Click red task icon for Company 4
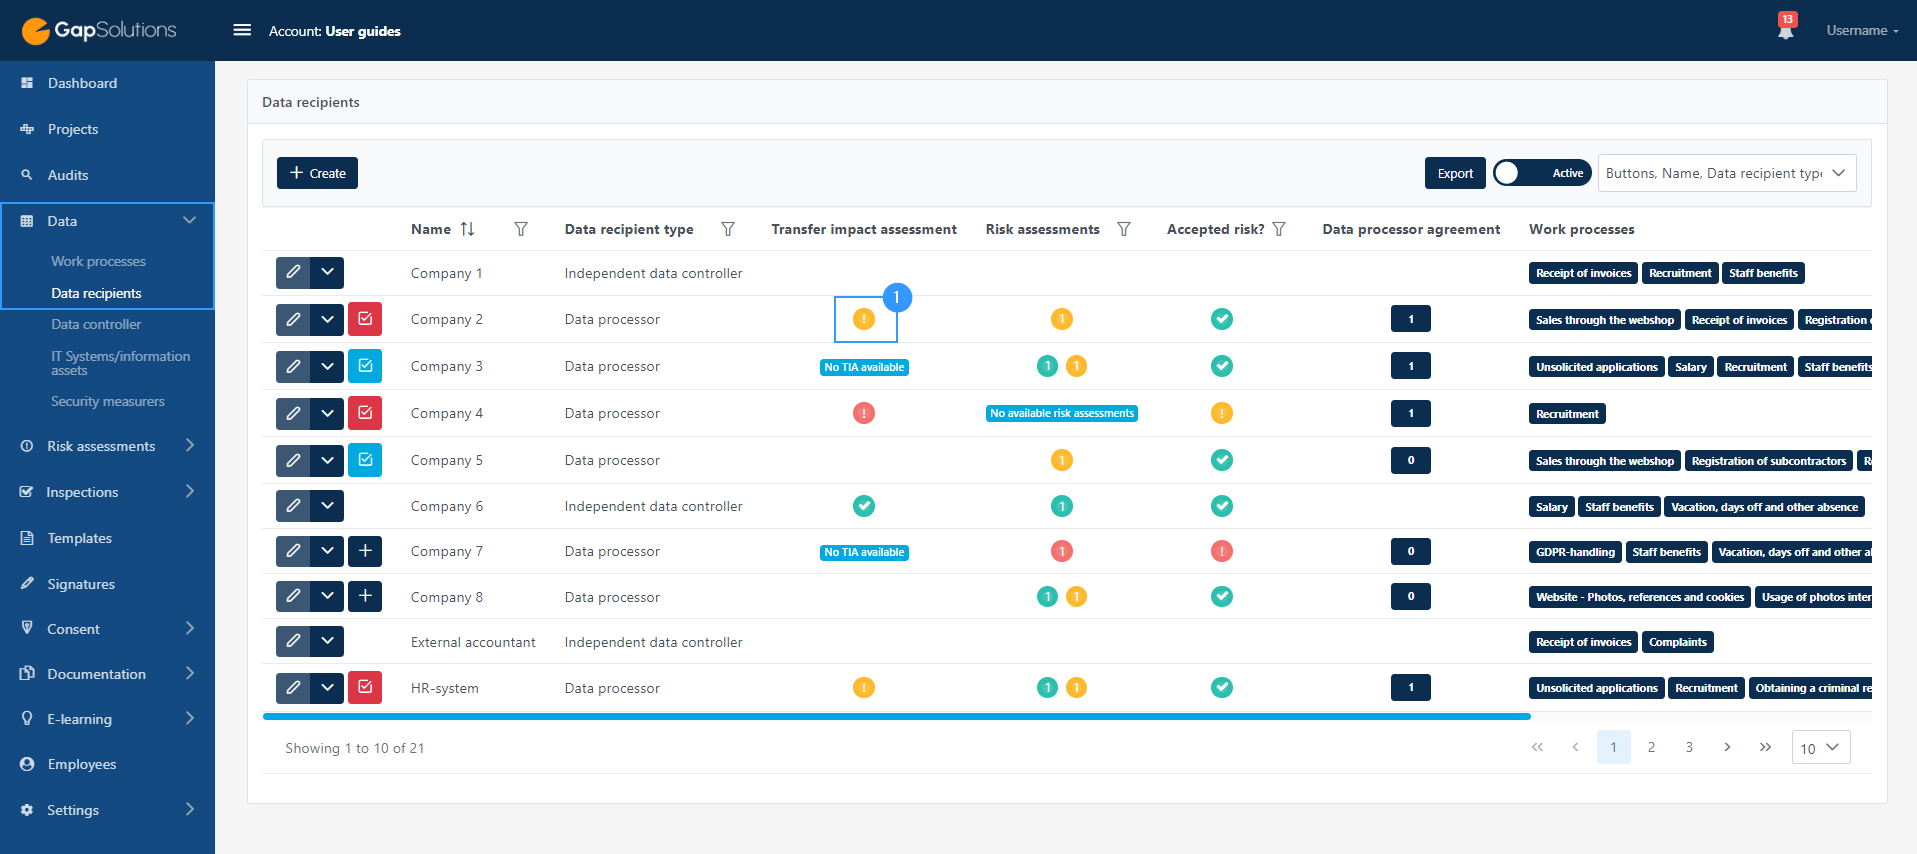 (365, 413)
